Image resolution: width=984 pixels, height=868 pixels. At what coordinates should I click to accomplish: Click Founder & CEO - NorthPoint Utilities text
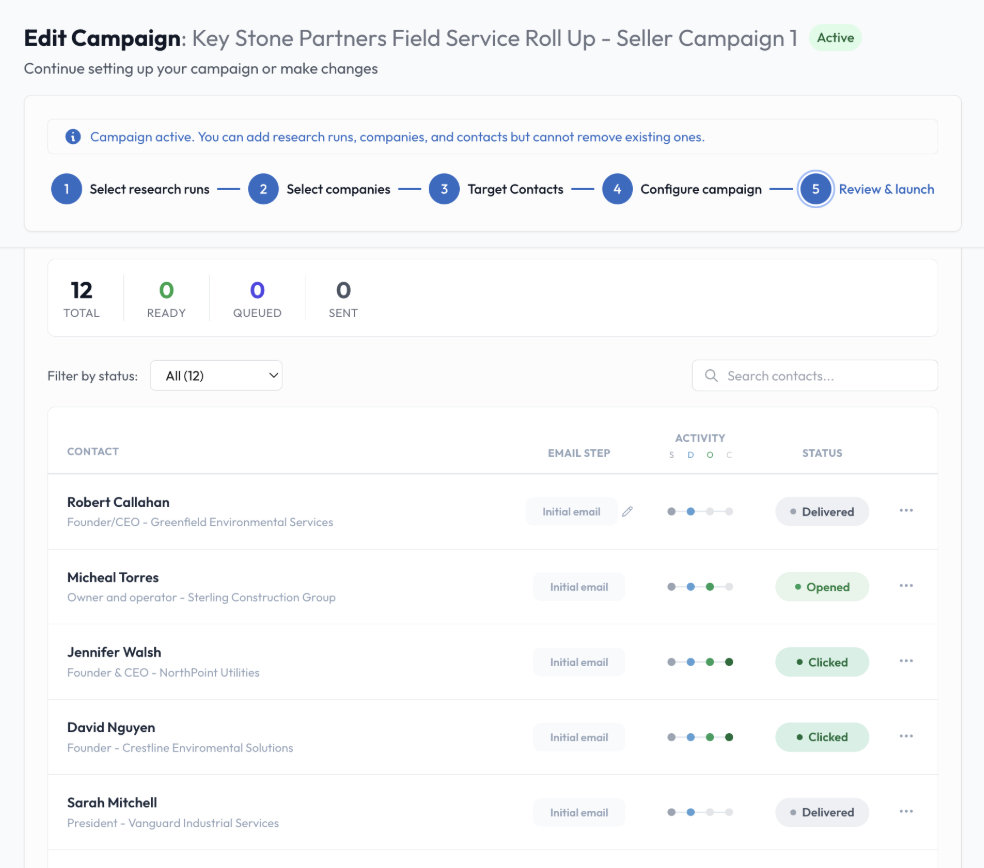pyautogui.click(x=163, y=673)
